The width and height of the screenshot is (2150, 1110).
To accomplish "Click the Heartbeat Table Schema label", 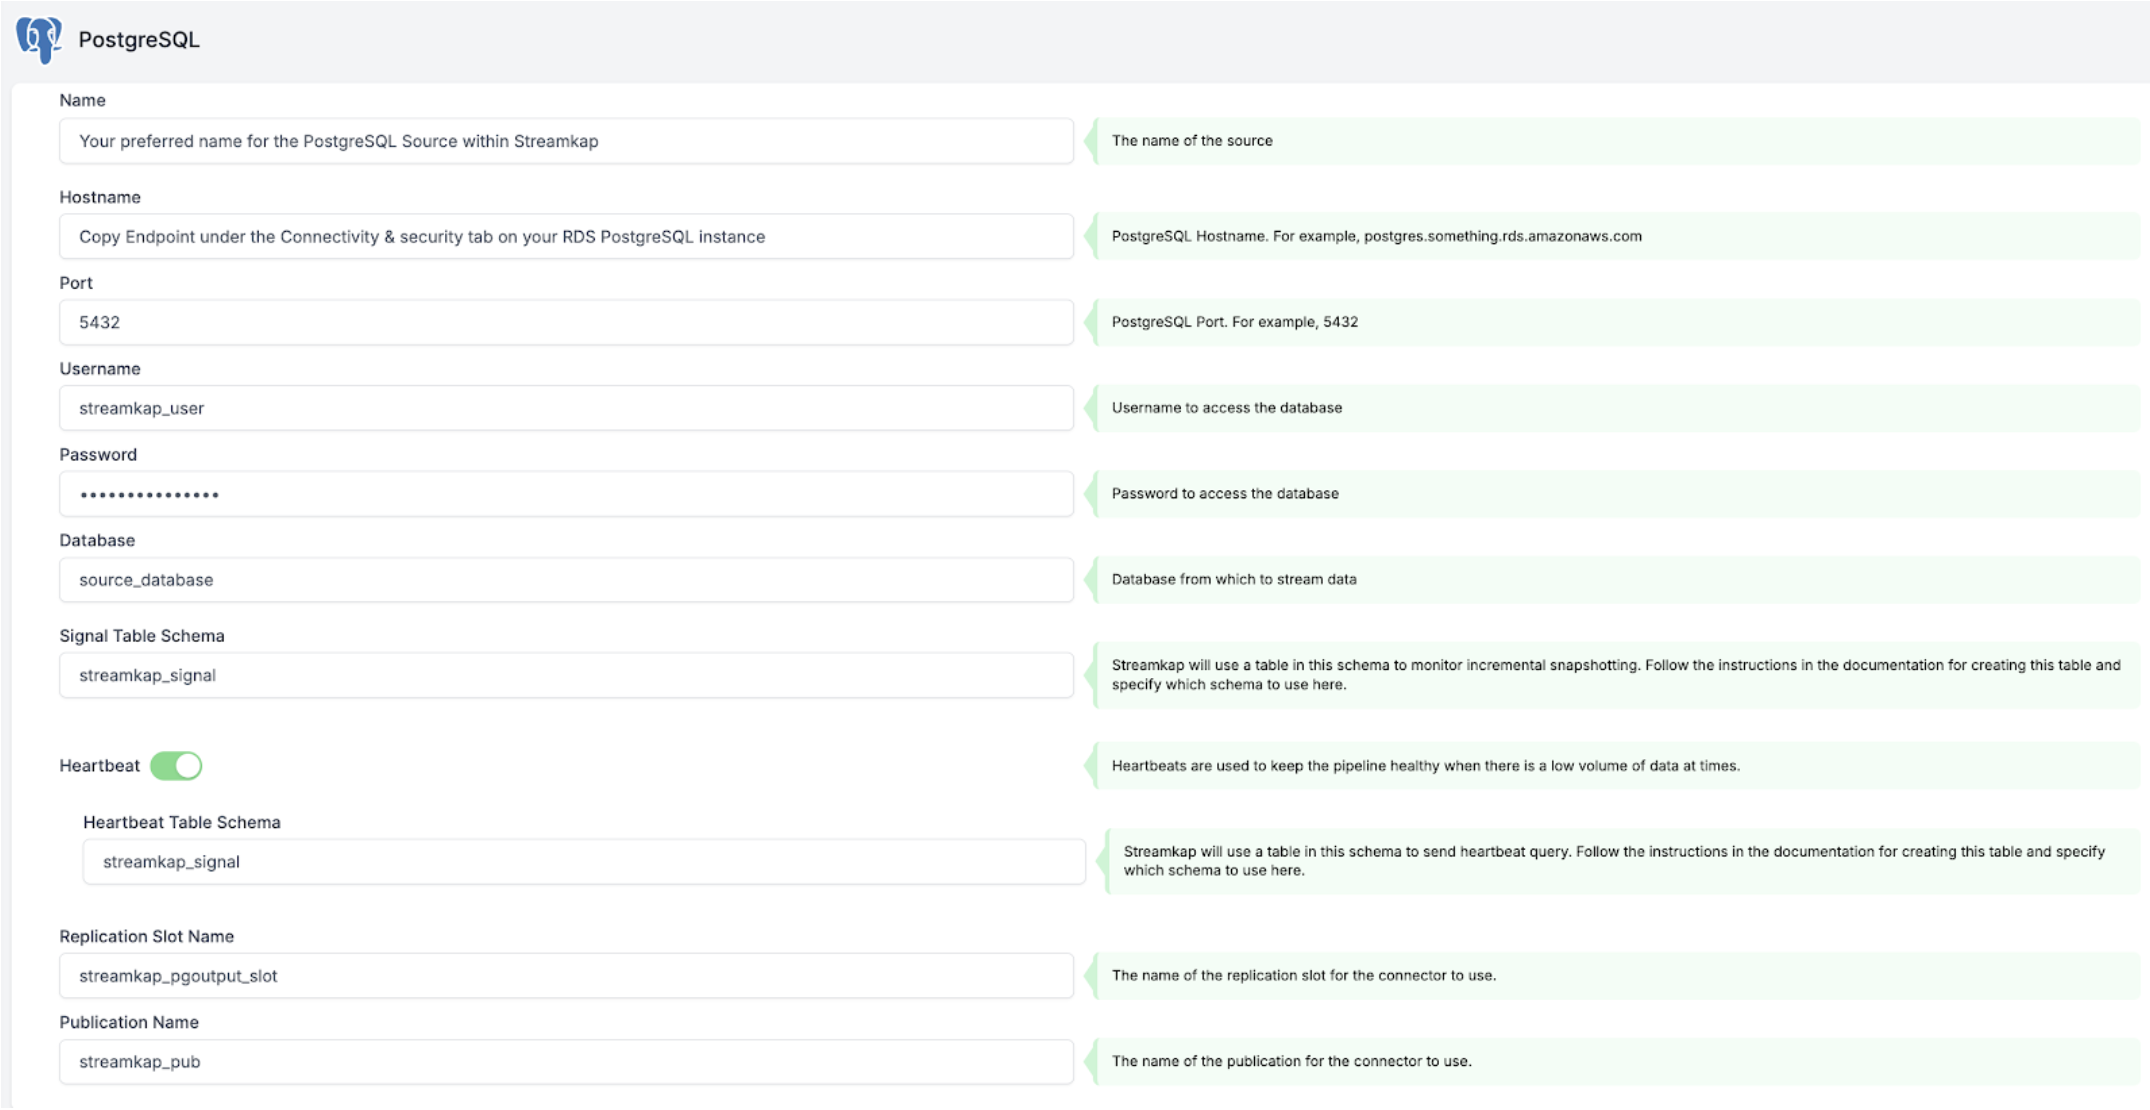I will coord(182,823).
